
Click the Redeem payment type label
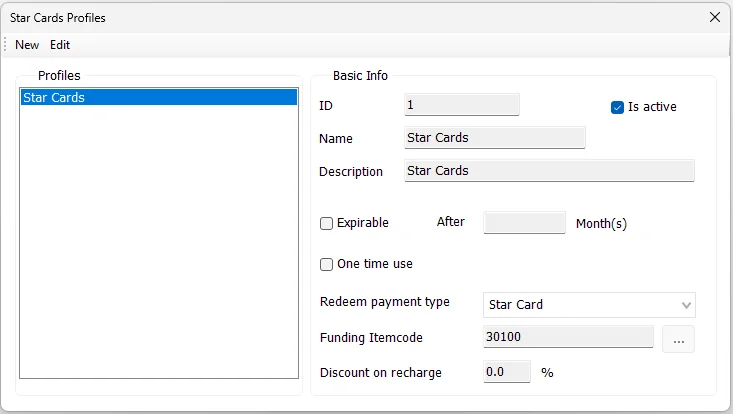[x=385, y=302]
